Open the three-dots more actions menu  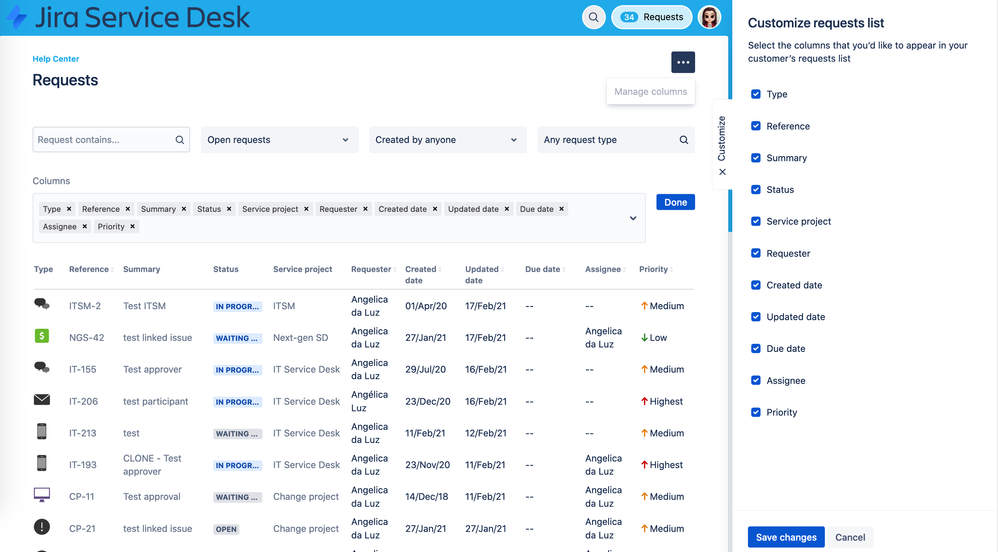[683, 62]
